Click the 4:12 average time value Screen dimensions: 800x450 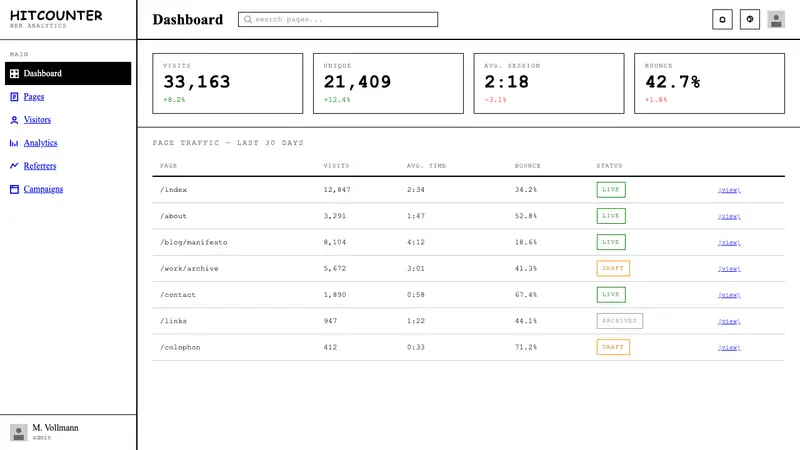(x=416, y=242)
